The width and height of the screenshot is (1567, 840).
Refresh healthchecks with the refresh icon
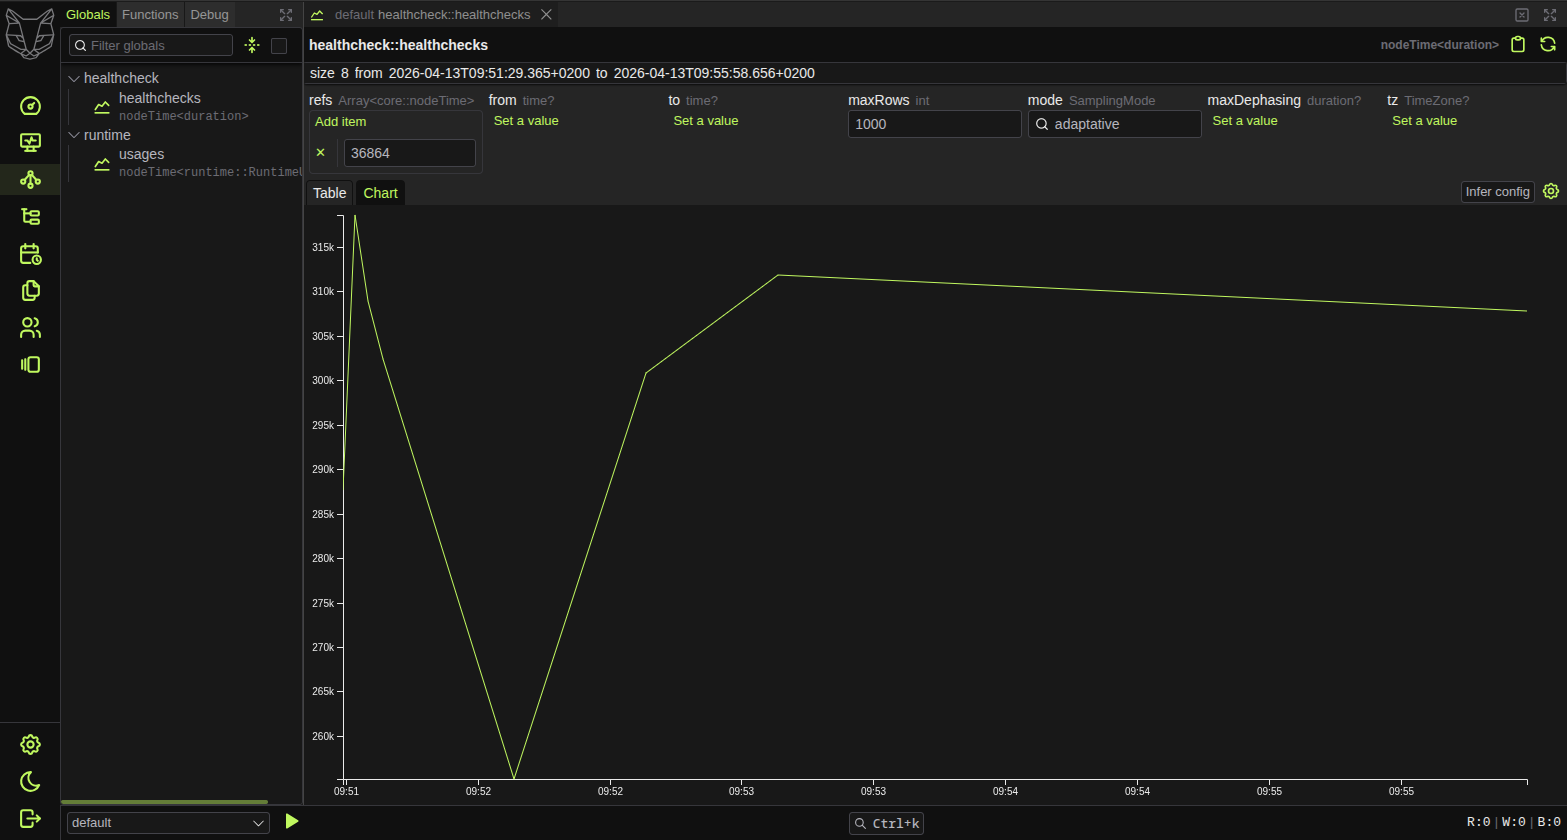click(x=1548, y=44)
